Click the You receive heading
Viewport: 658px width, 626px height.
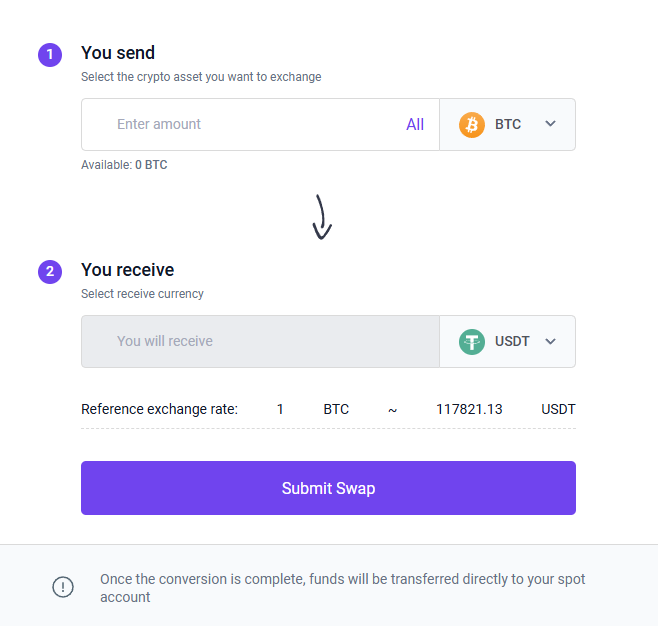pos(127,270)
